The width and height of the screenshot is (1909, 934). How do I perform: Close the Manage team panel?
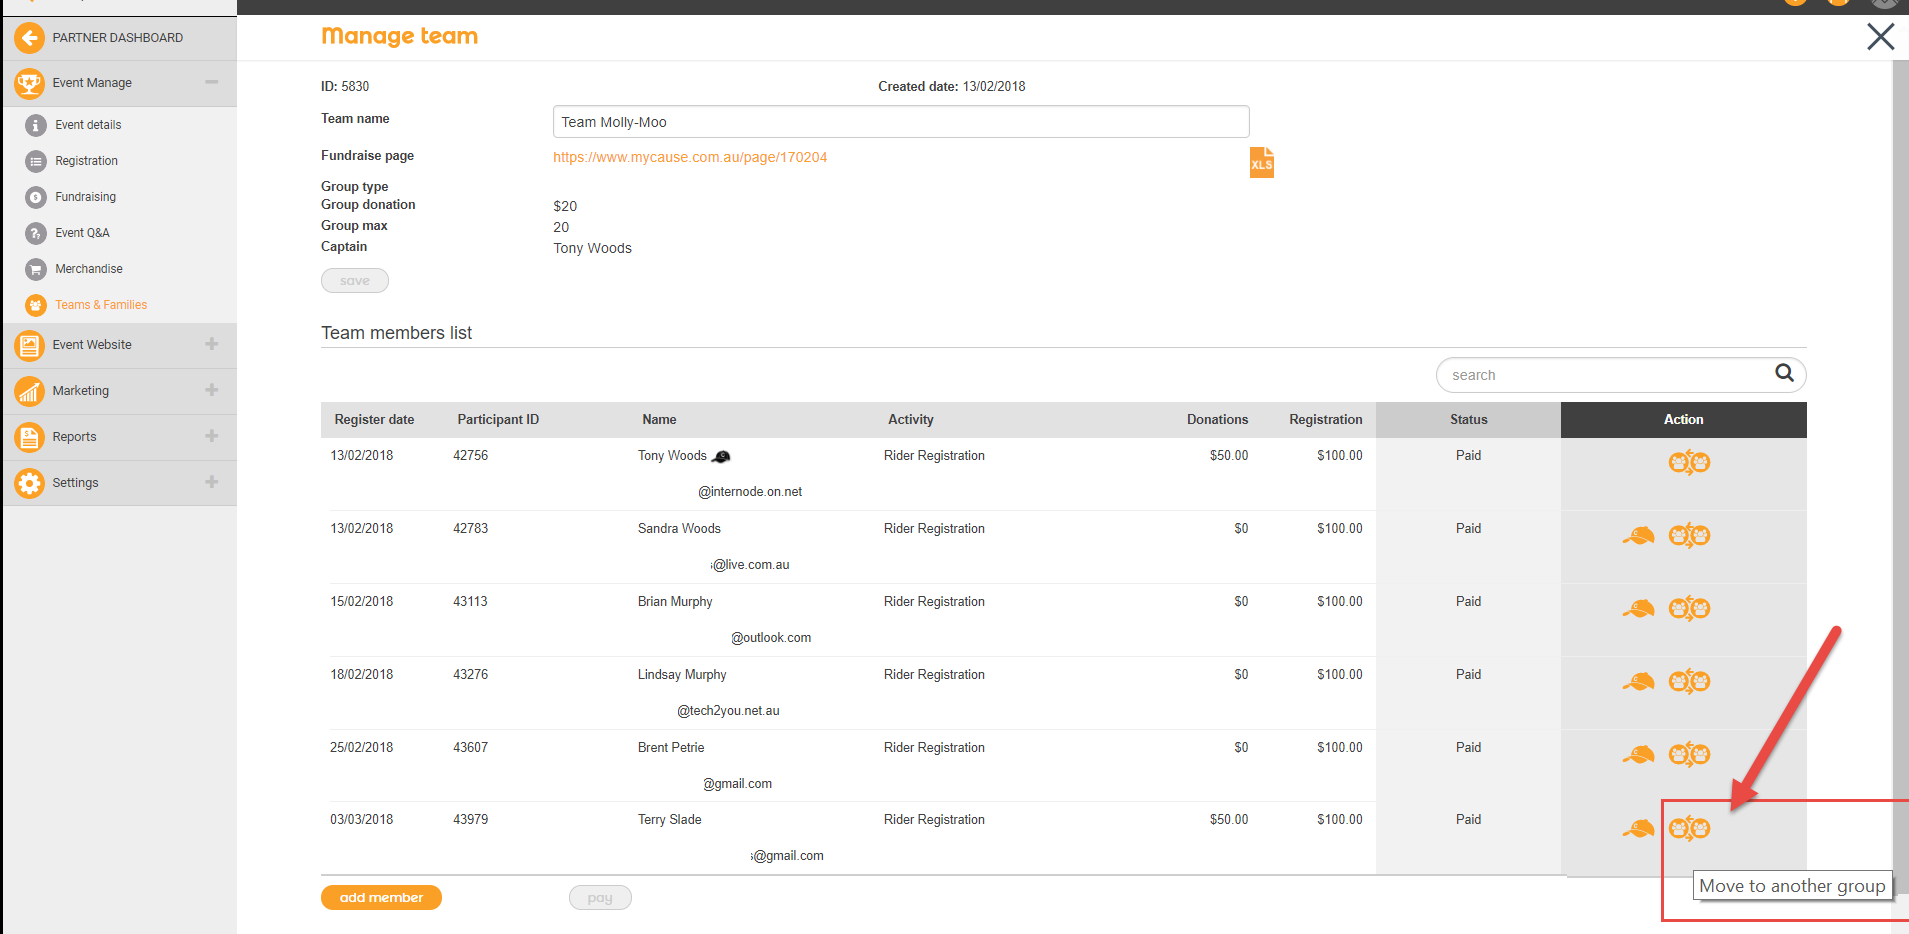1880,37
